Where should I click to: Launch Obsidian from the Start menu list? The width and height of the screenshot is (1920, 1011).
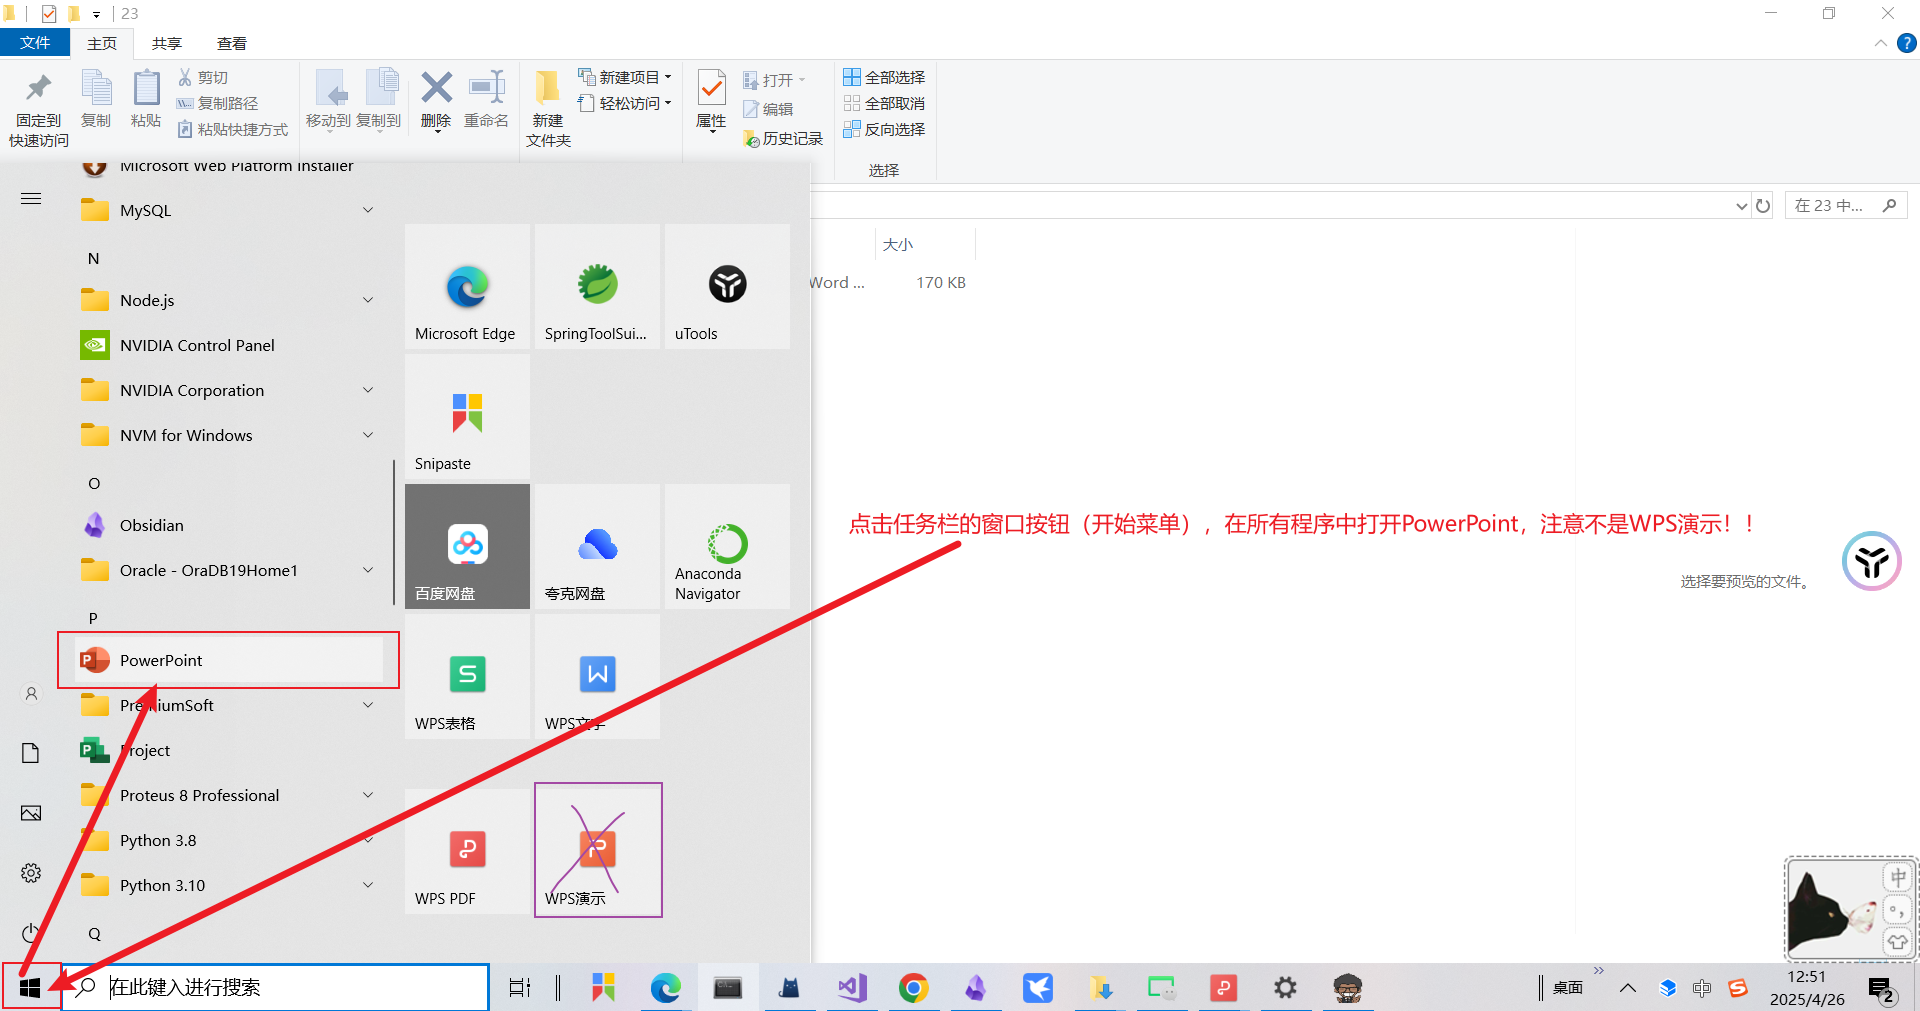coord(230,525)
